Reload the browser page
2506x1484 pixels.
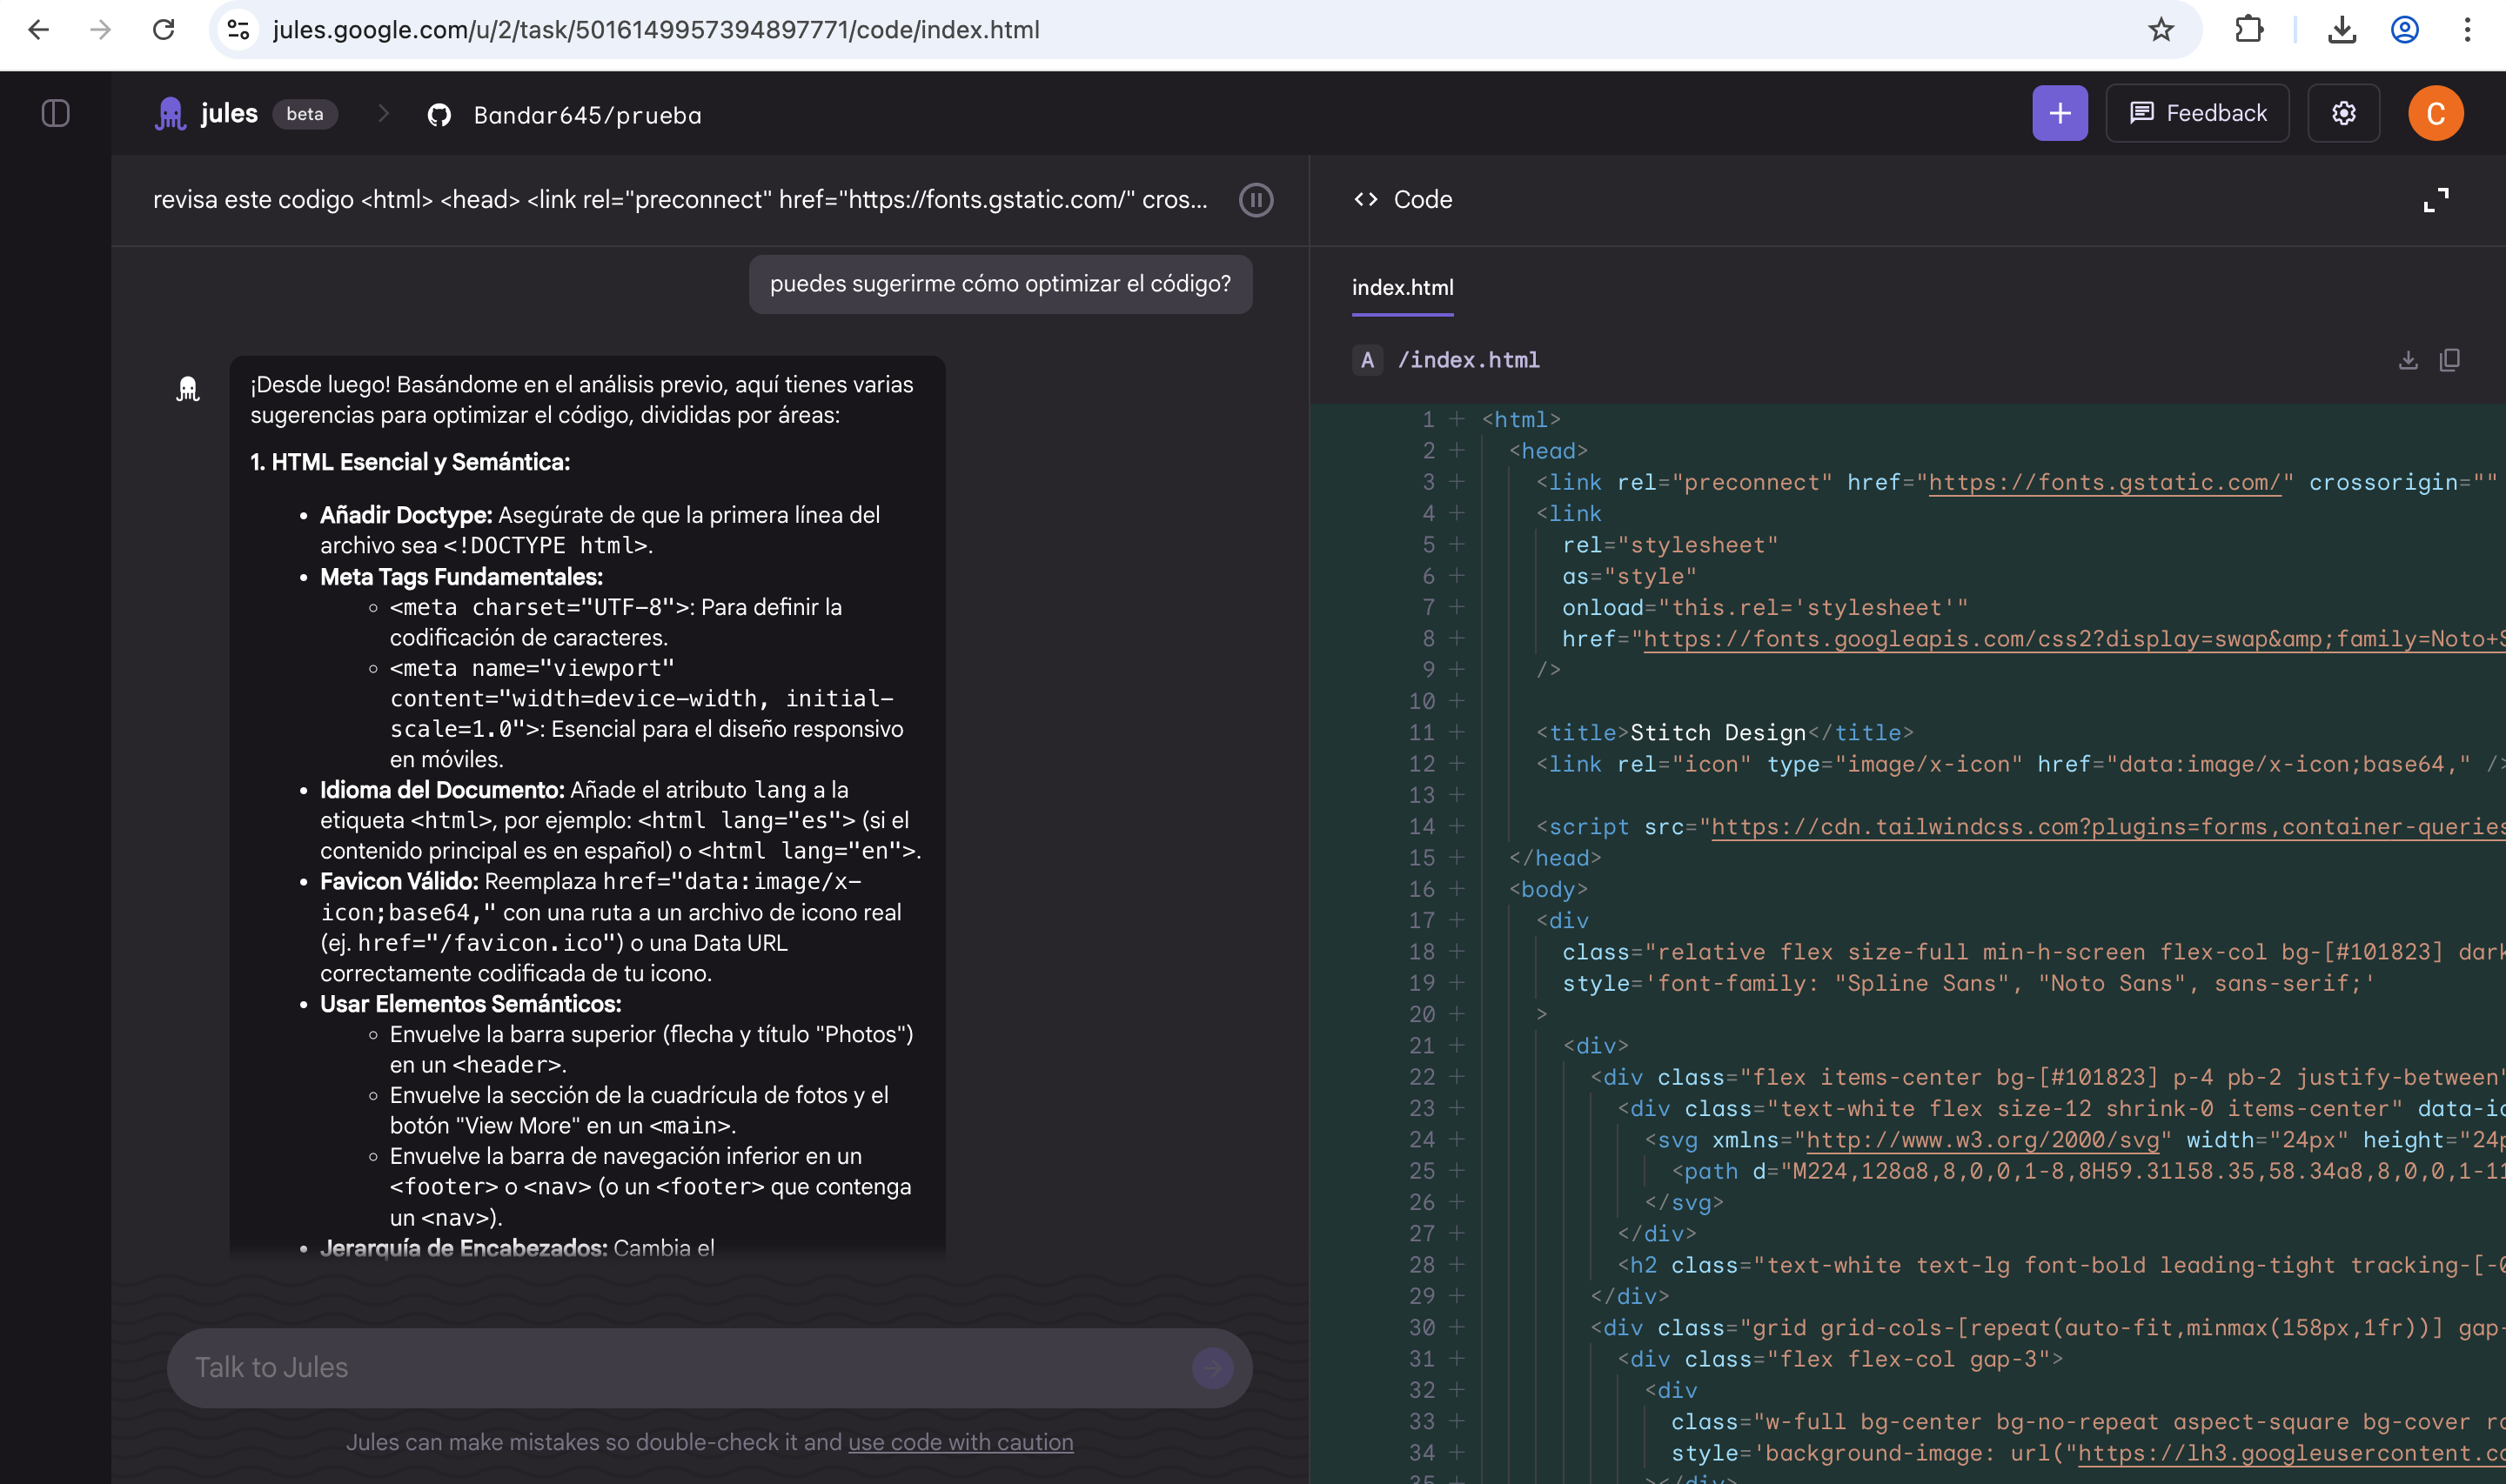coord(163,30)
